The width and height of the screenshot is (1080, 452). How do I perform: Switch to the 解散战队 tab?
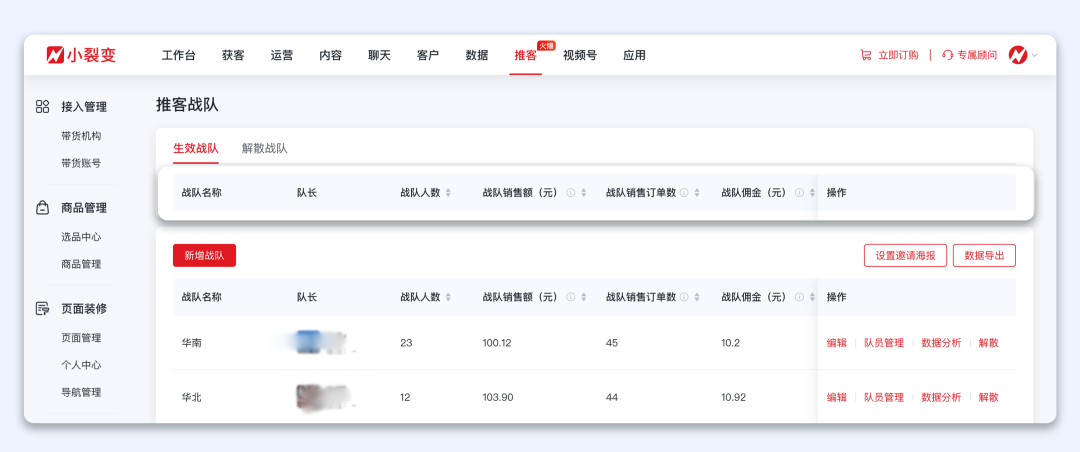click(264, 148)
